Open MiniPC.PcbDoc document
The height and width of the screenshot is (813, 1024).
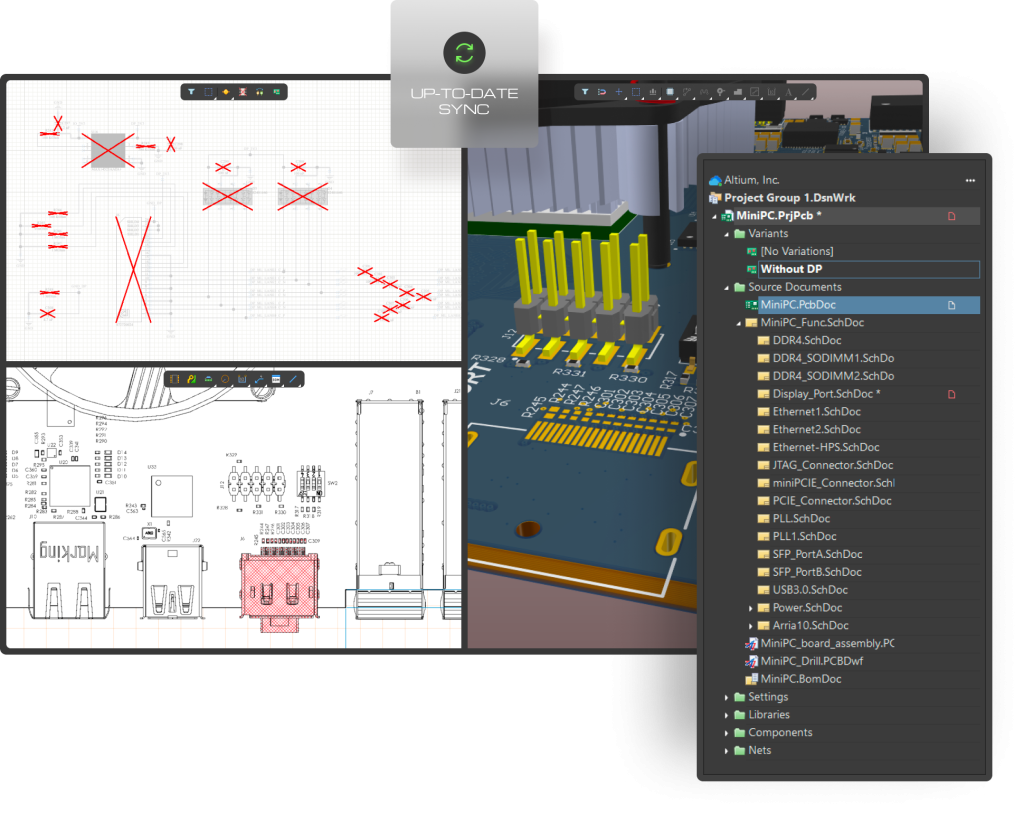pos(797,305)
